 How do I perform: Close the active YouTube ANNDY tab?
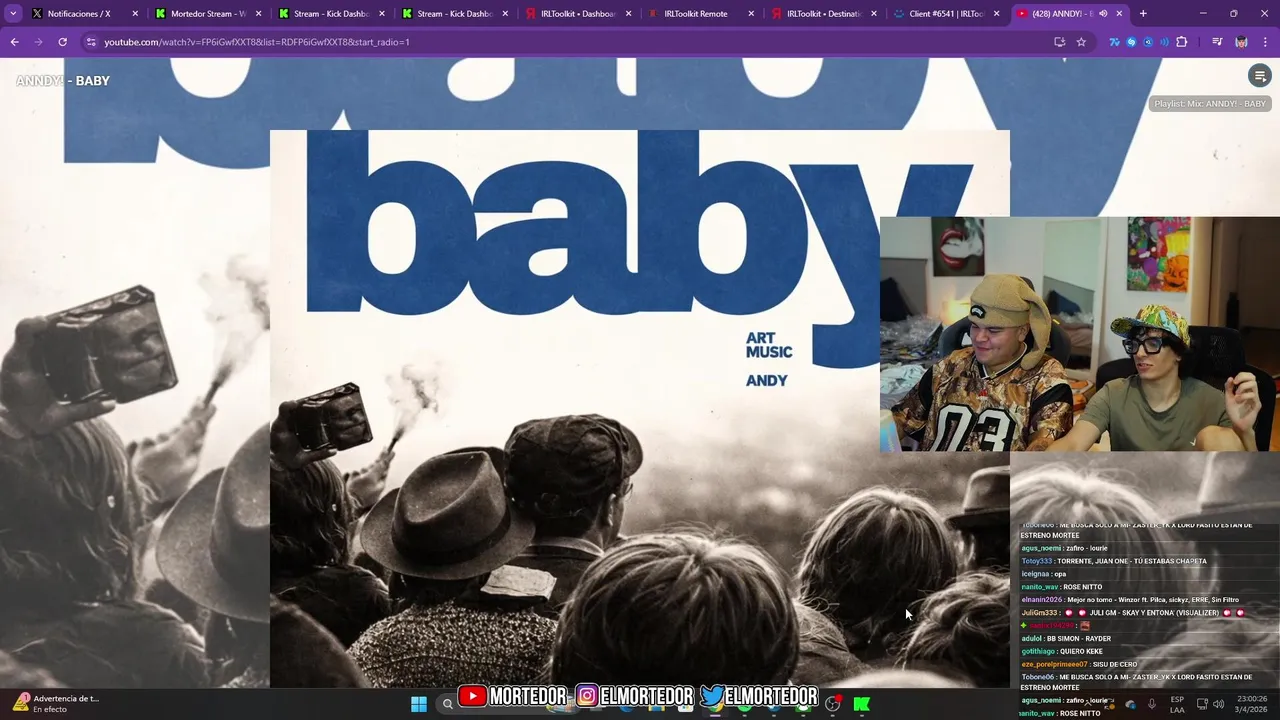(1119, 14)
